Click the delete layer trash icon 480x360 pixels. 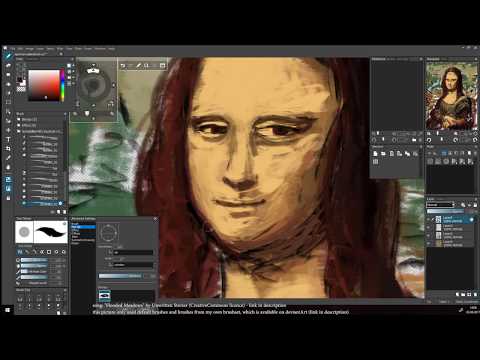point(475,294)
